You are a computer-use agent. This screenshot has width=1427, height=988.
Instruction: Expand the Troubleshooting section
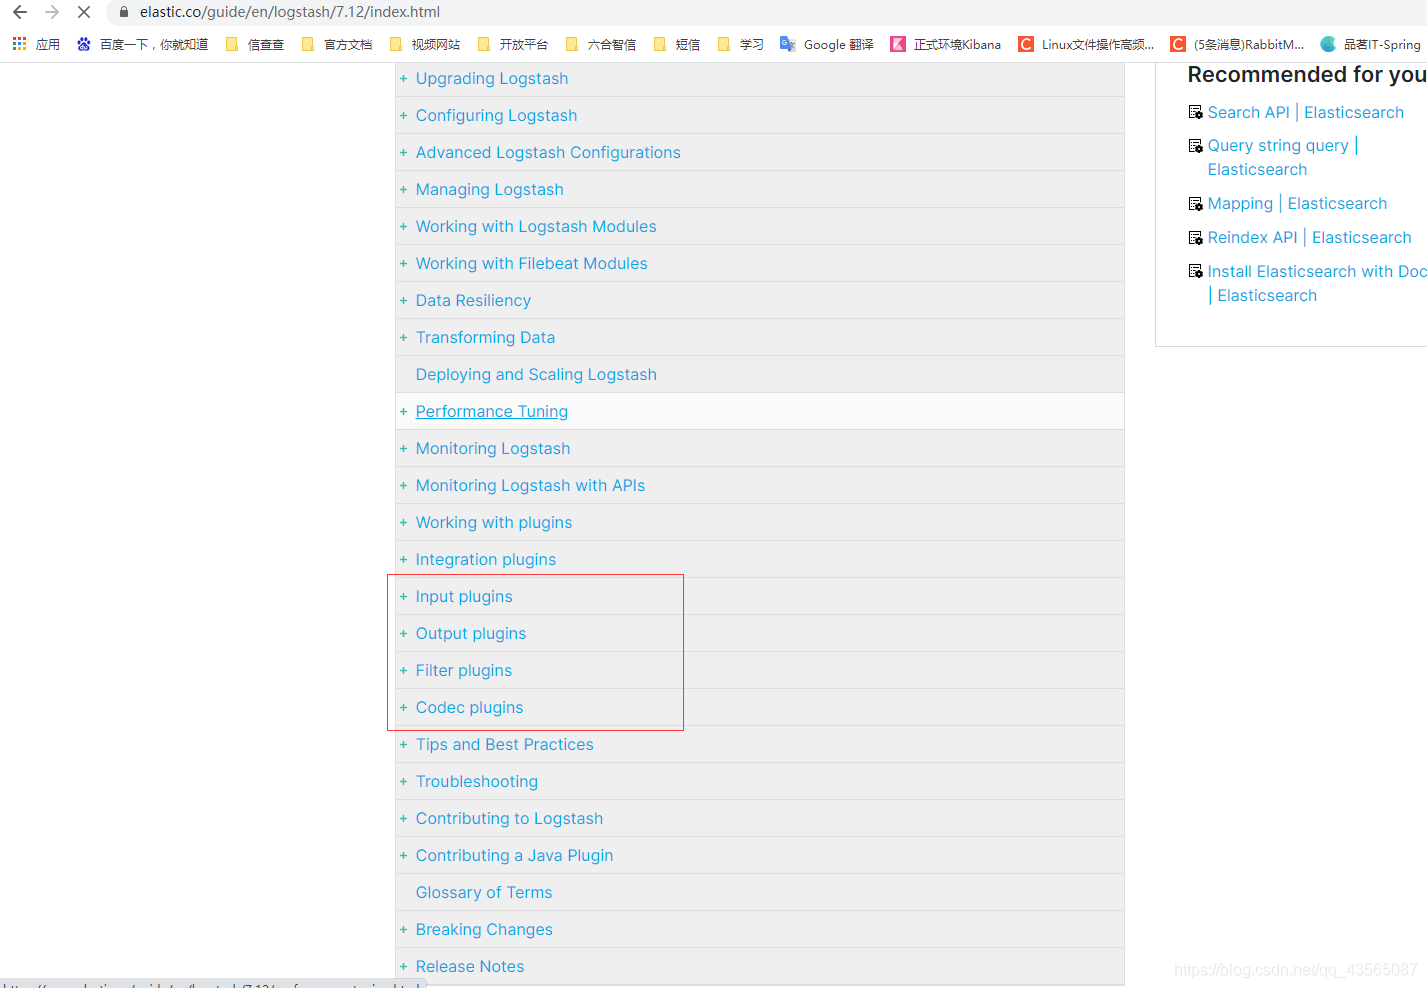(403, 781)
